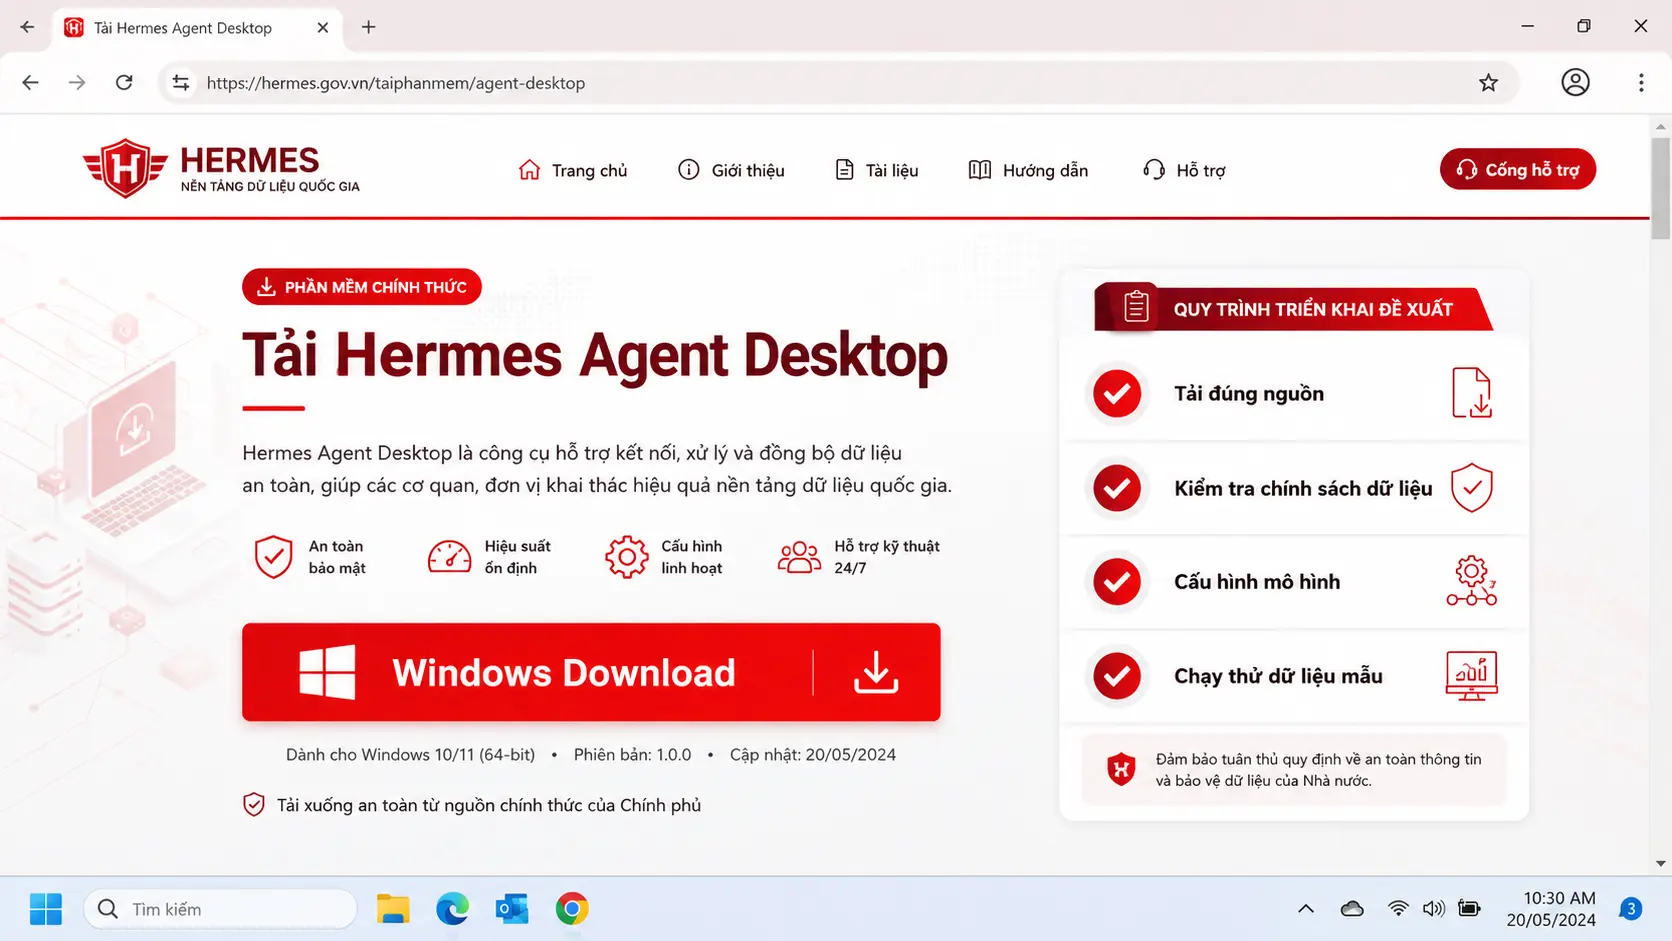Image resolution: width=1672 pixels, height=941 pixels.
Task: Open Chrome from taskbar
Action: click(x=572, y=909)
